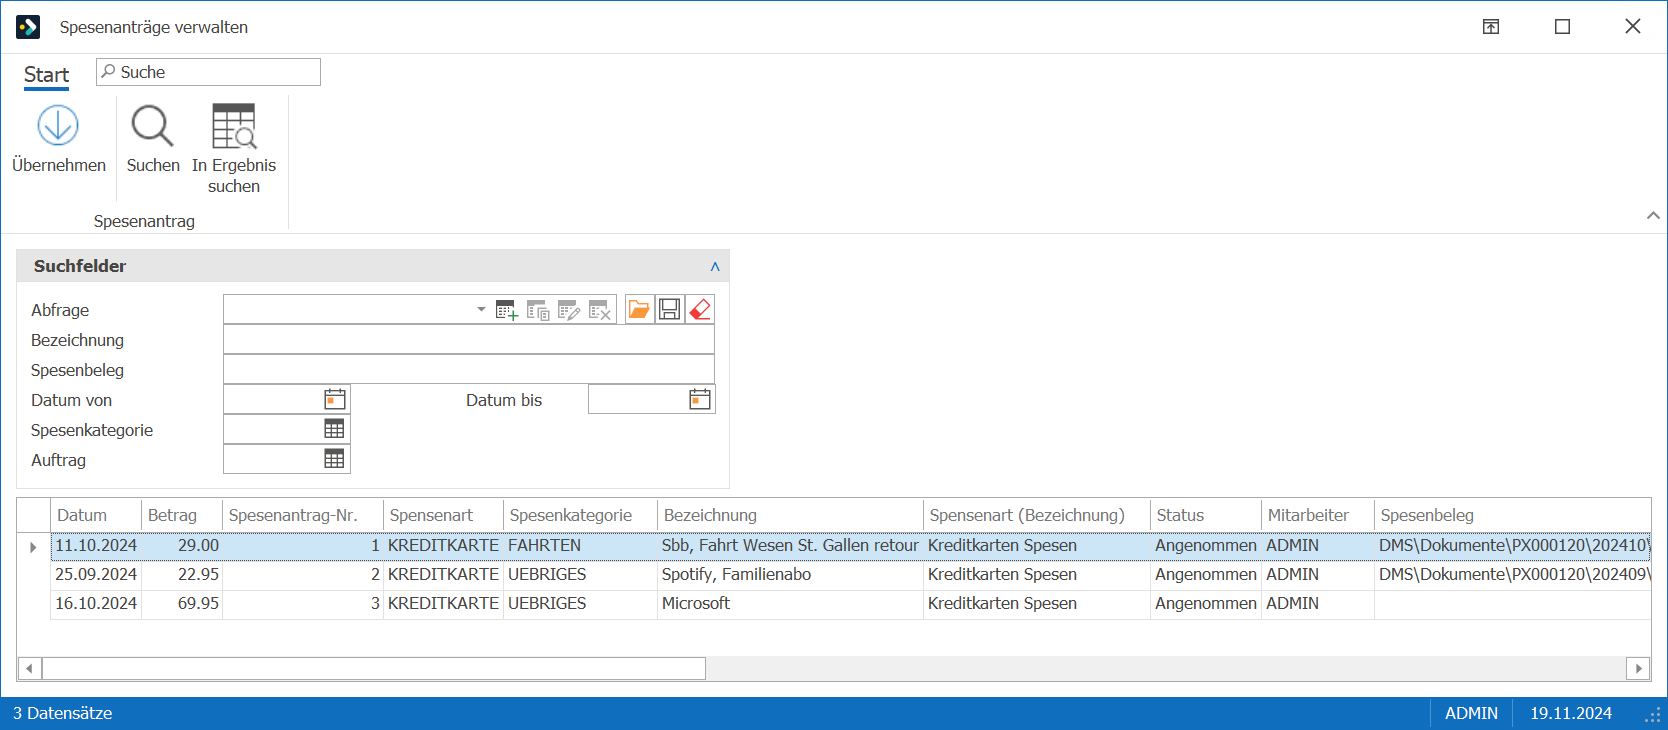This screenshot has height=730, width=1668.
Task: Open the Datum von calendar picker
Action: (x=335, y=400)
